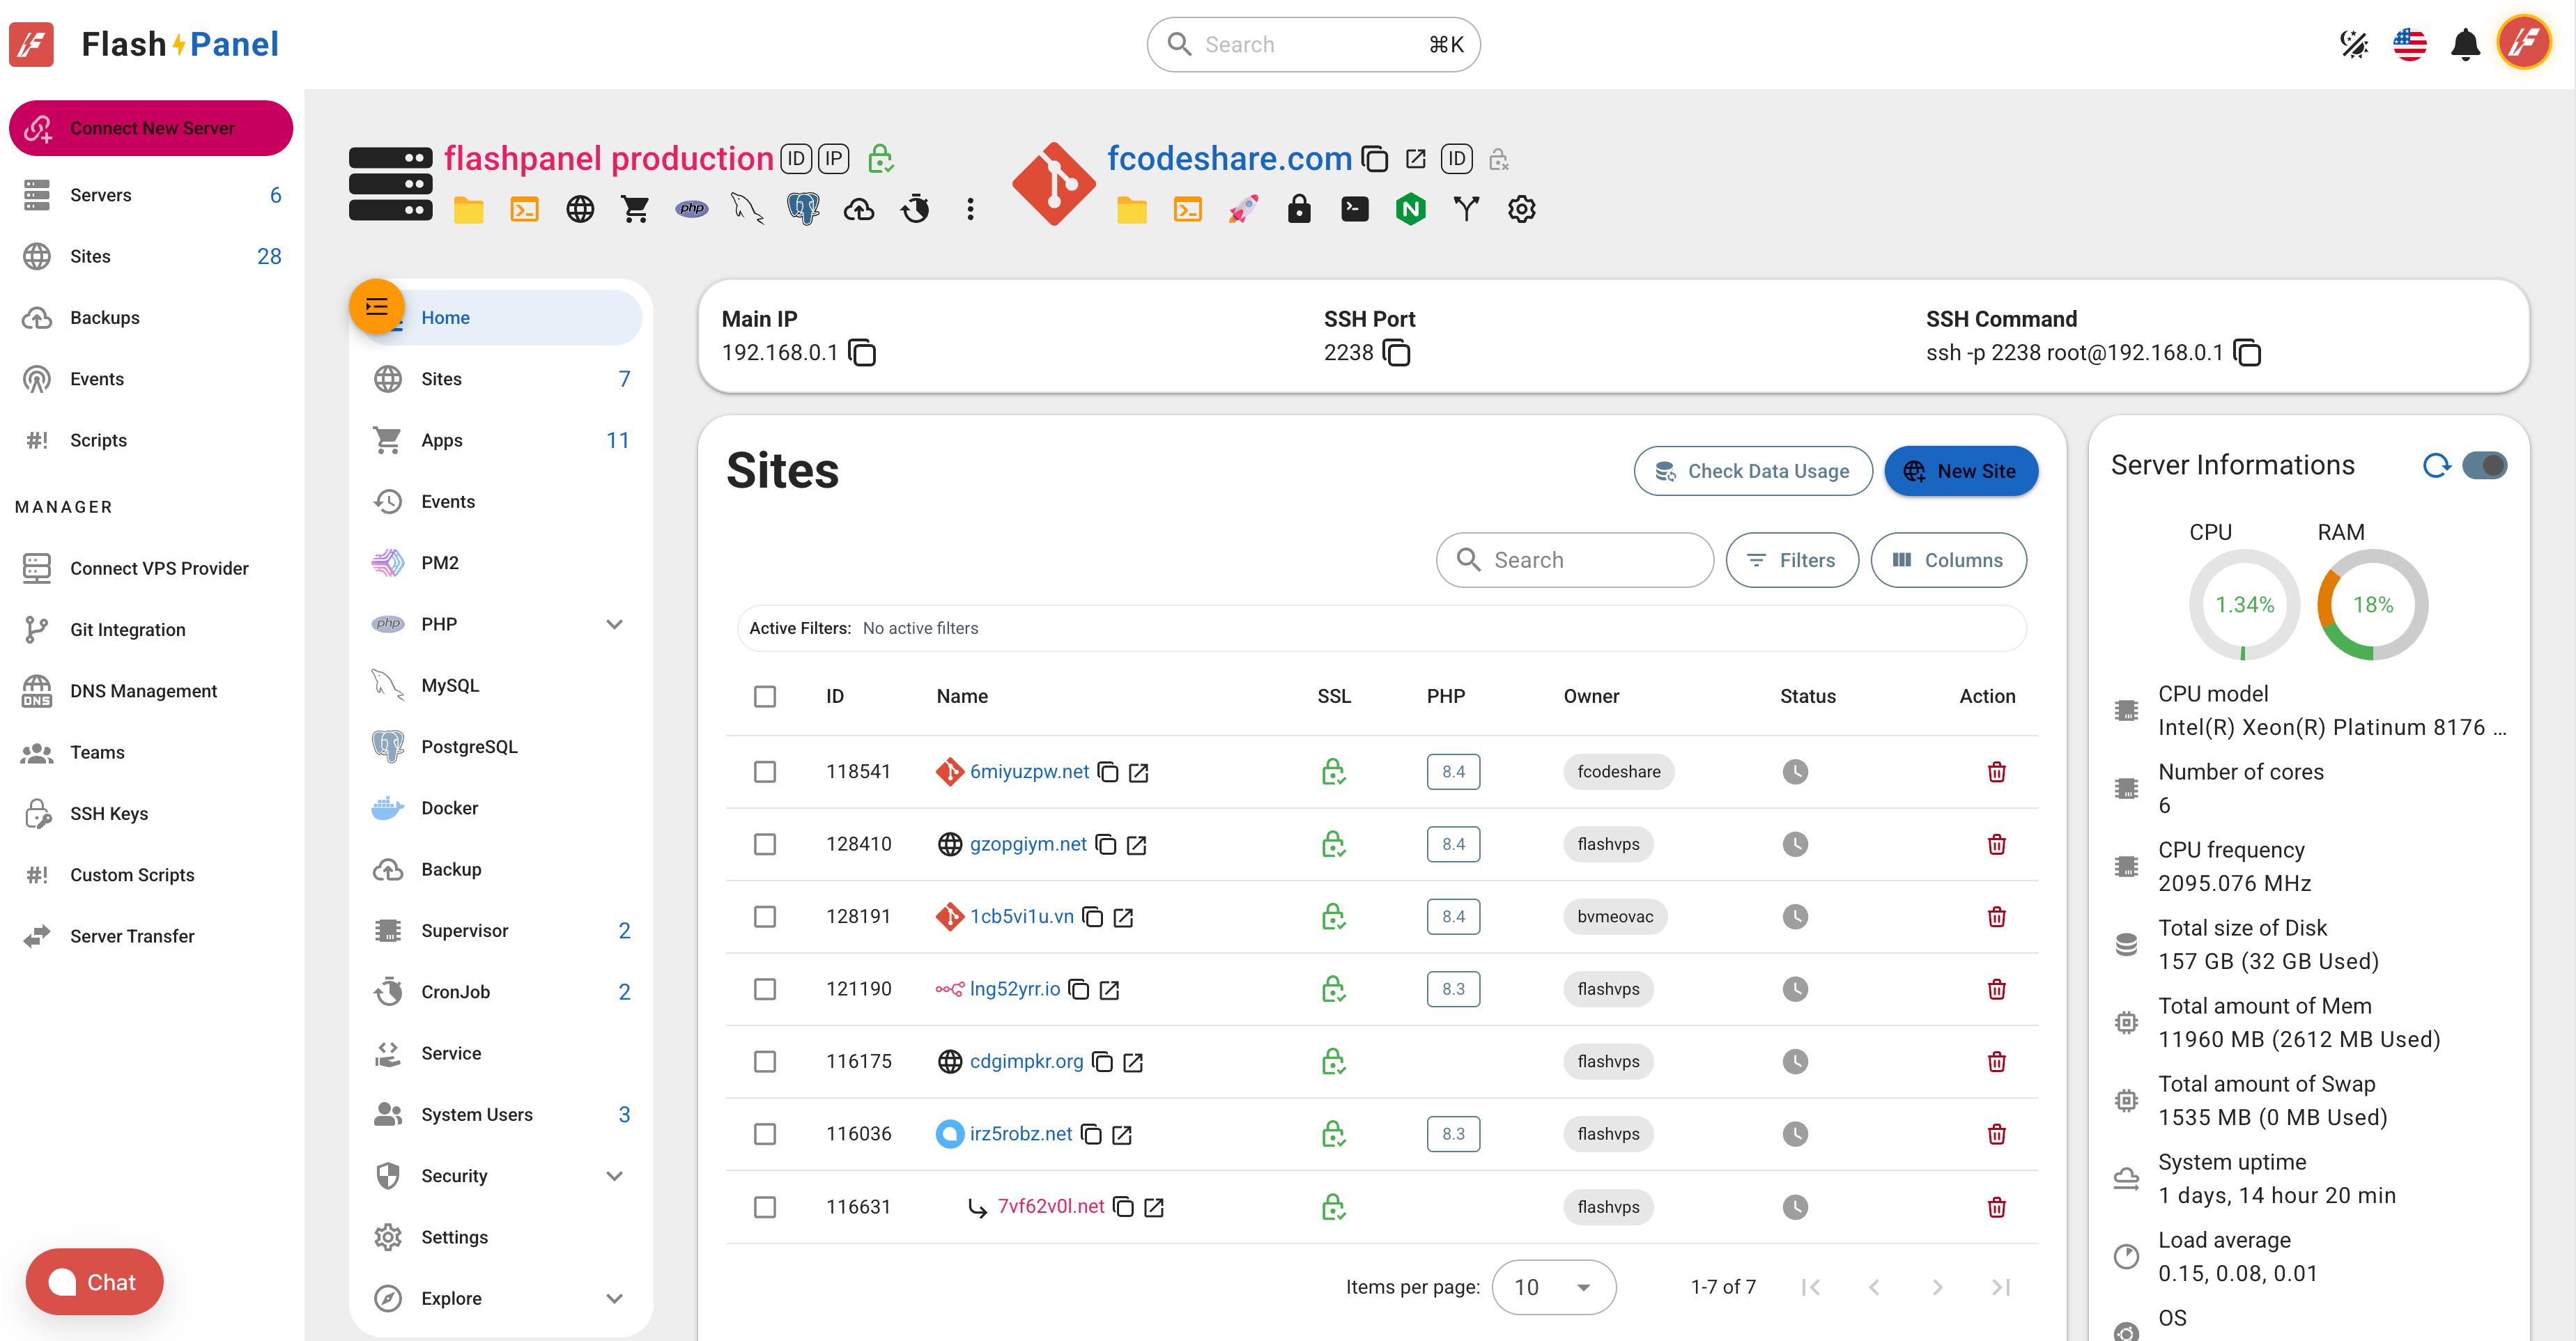This screenshot has width=2576, height=1341.
Task: Open gzopgiym.net in new tab icon
Action: [1137, 845]
